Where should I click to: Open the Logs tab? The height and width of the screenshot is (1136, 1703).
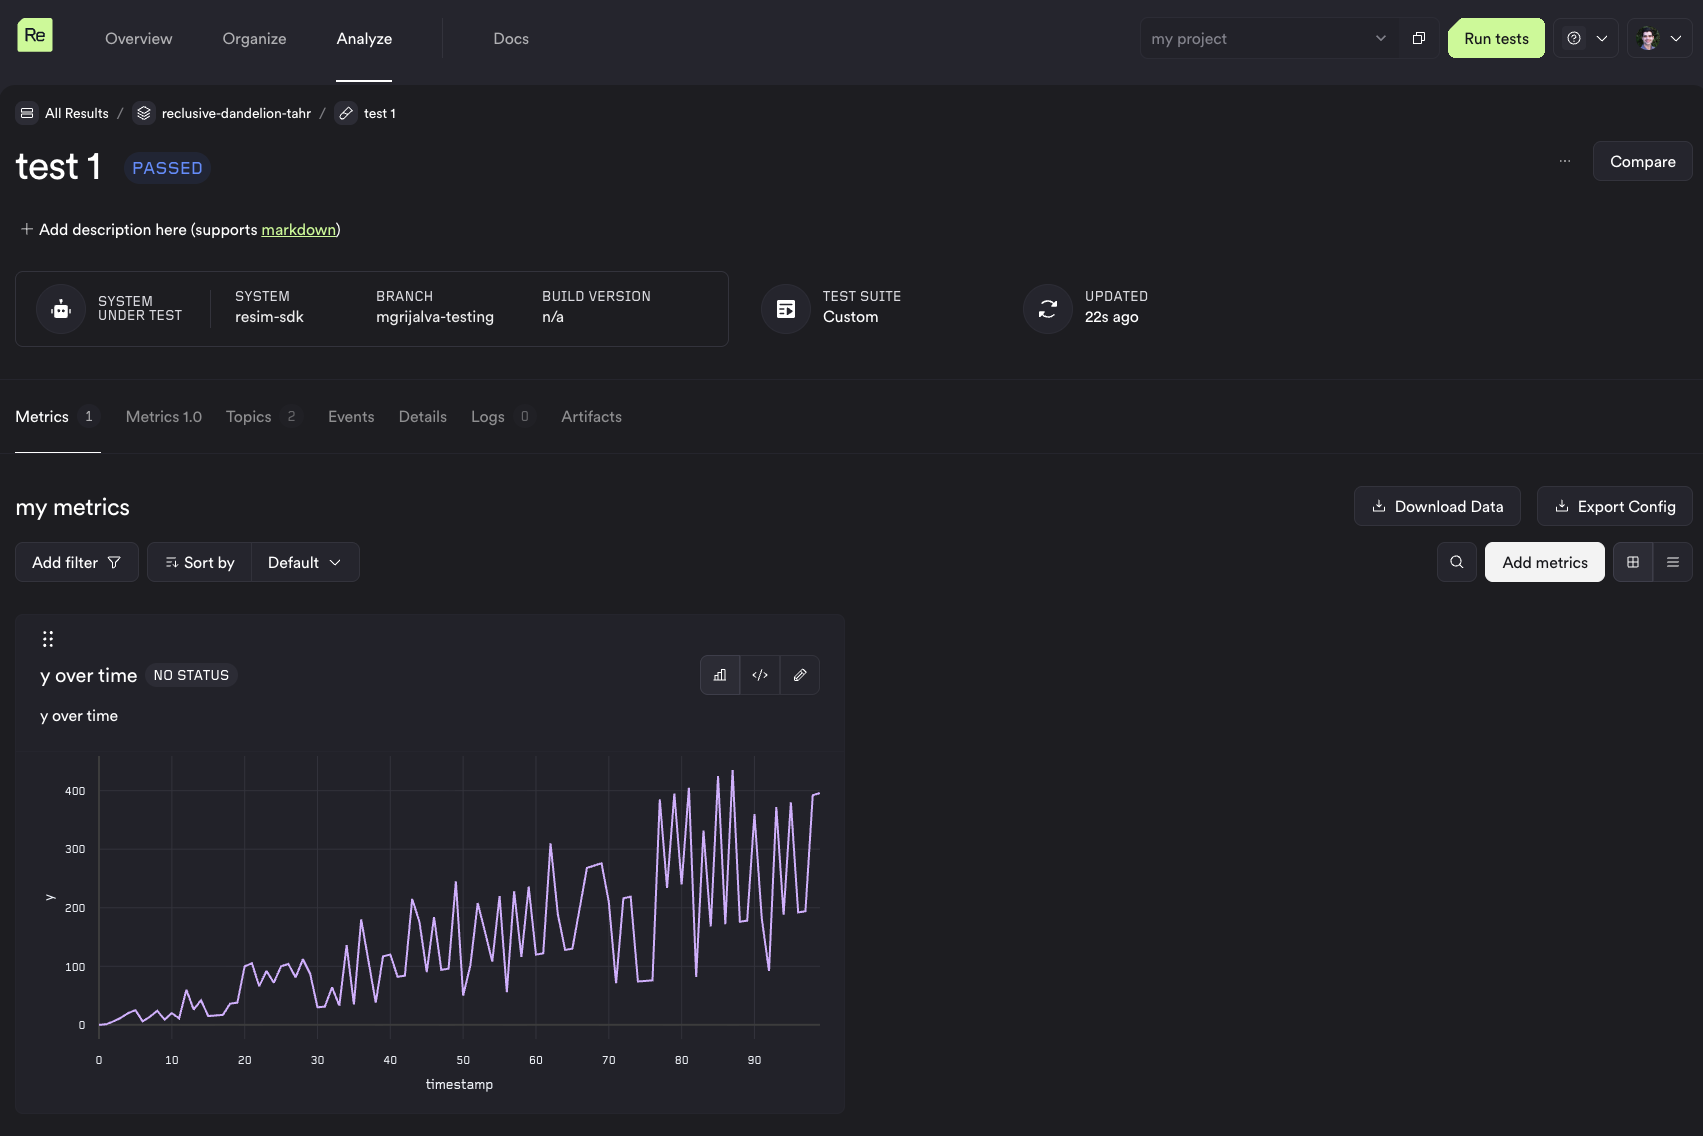[x=486, y=416]
